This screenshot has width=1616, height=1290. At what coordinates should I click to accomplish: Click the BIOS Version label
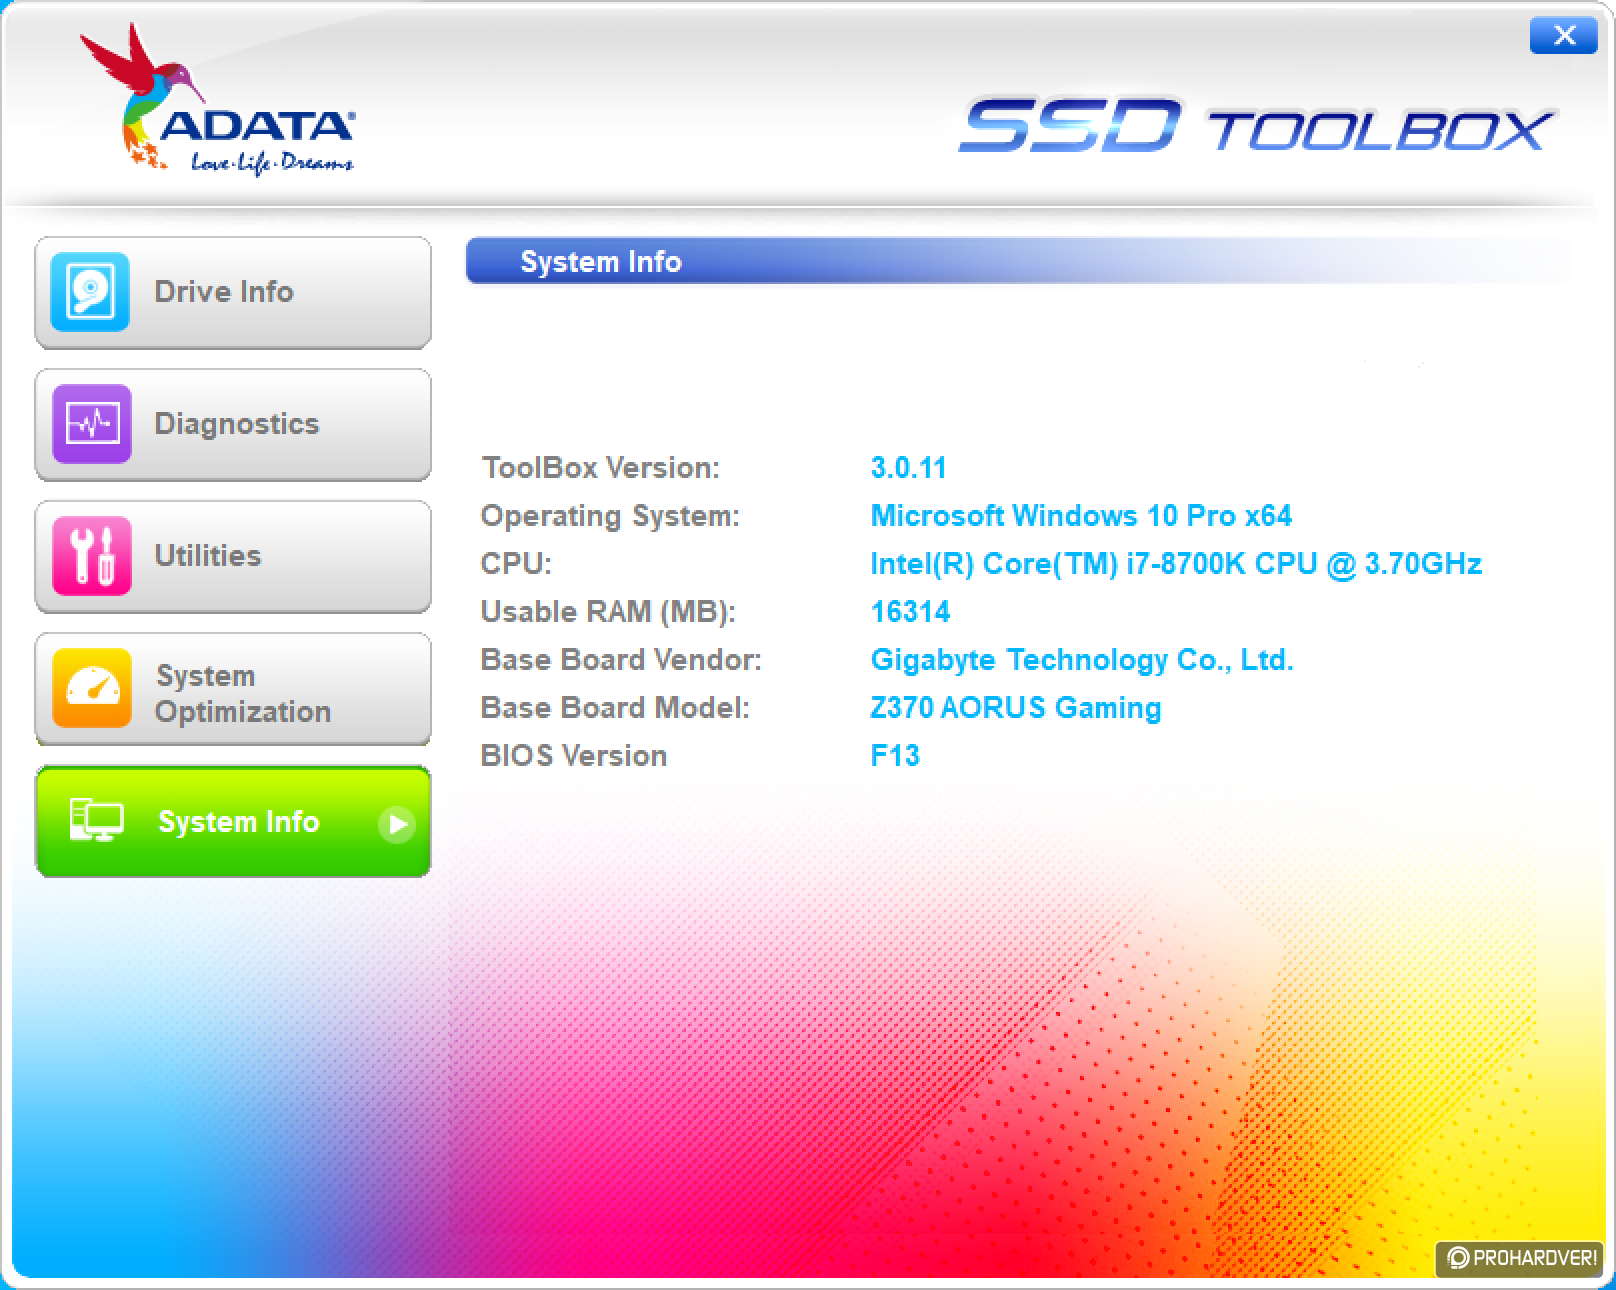coord(574,756)
